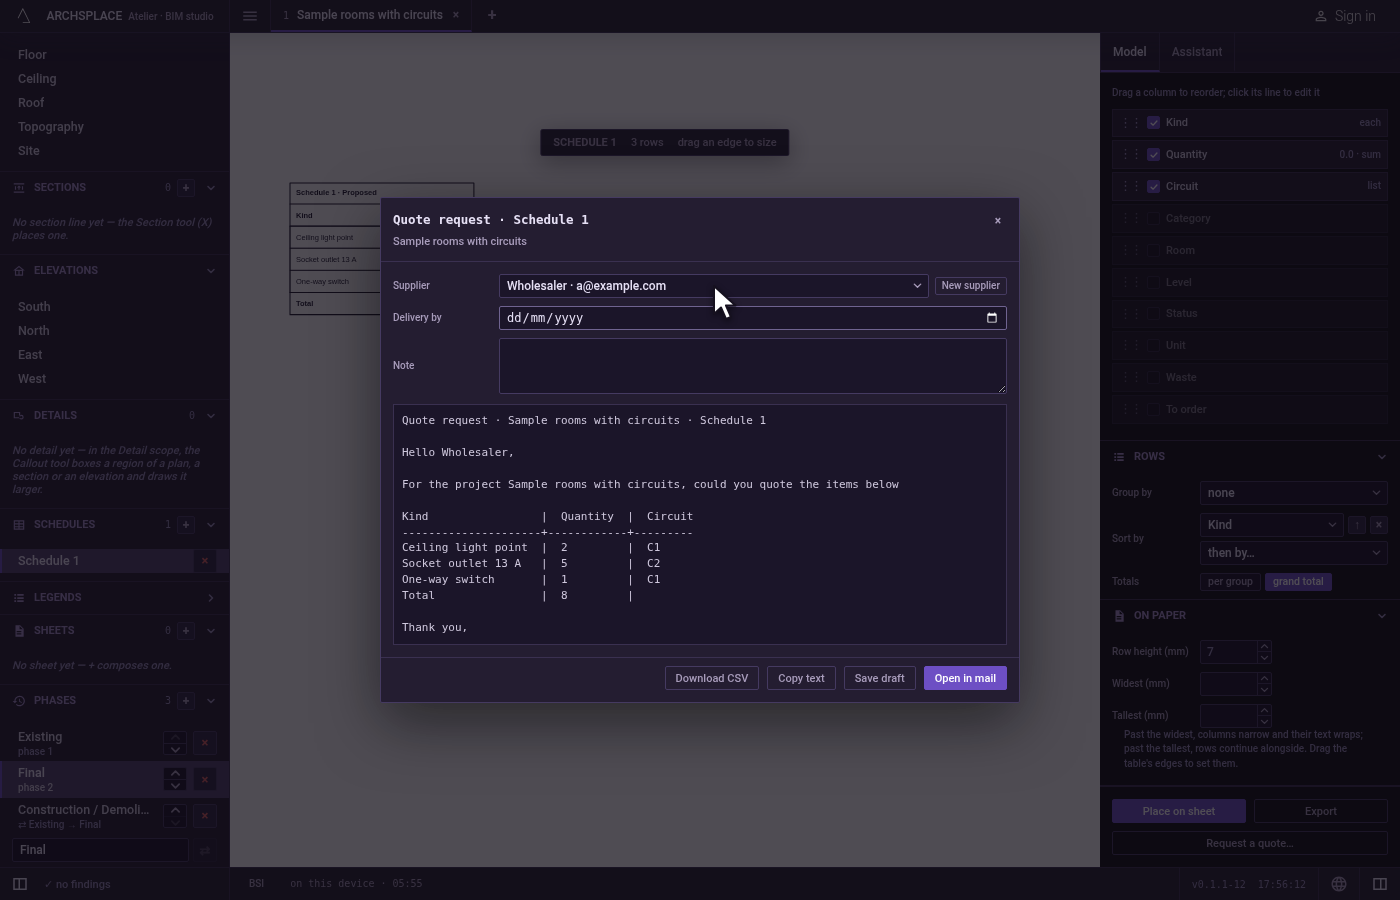
Task: Remove the Kind sort criterion
Action: coord(1378,525)
